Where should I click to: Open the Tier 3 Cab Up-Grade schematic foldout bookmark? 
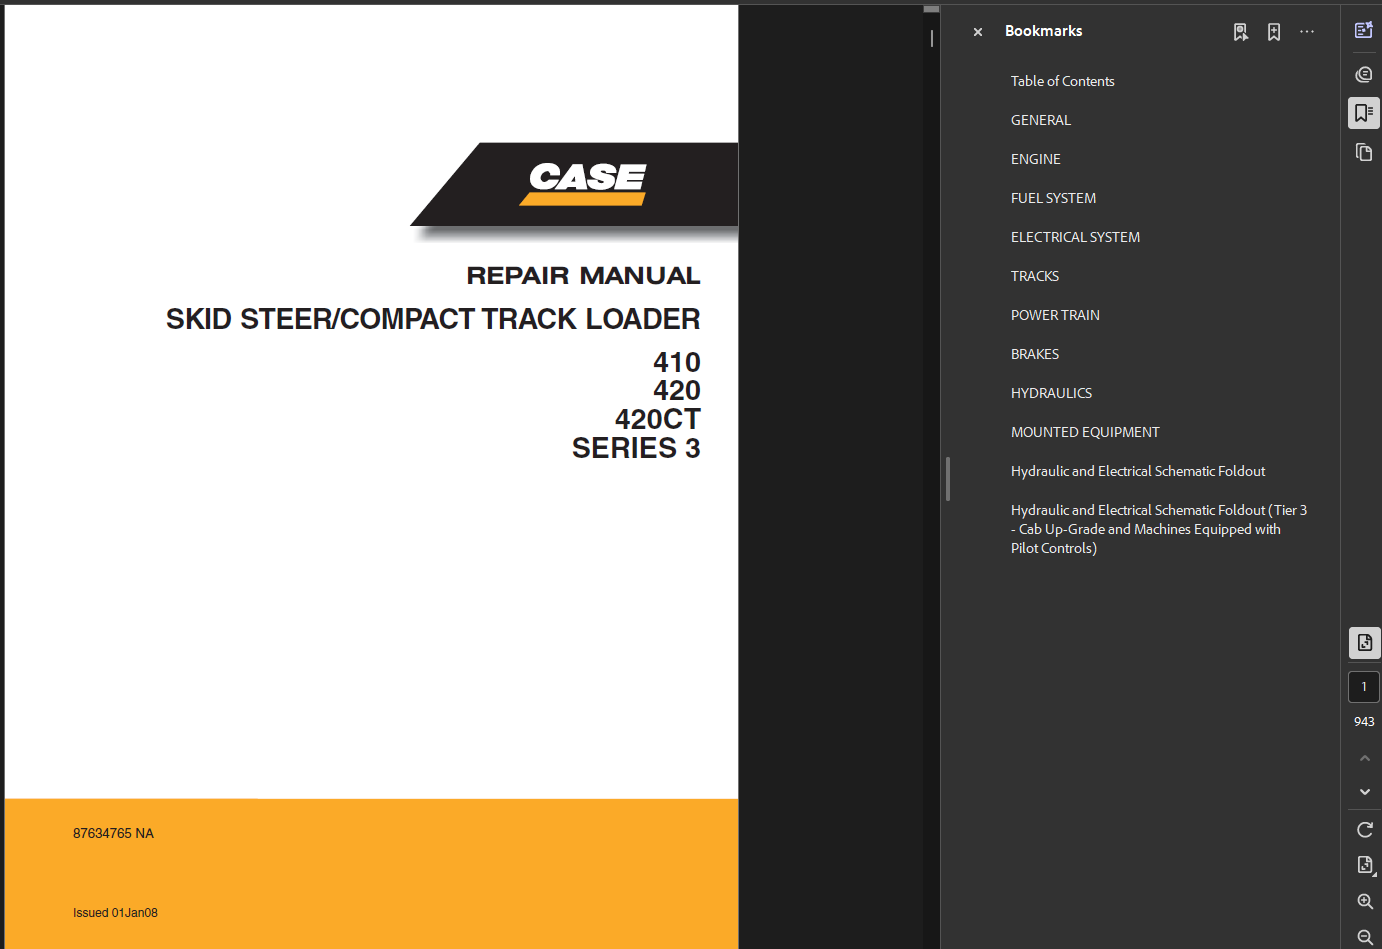1159,529
